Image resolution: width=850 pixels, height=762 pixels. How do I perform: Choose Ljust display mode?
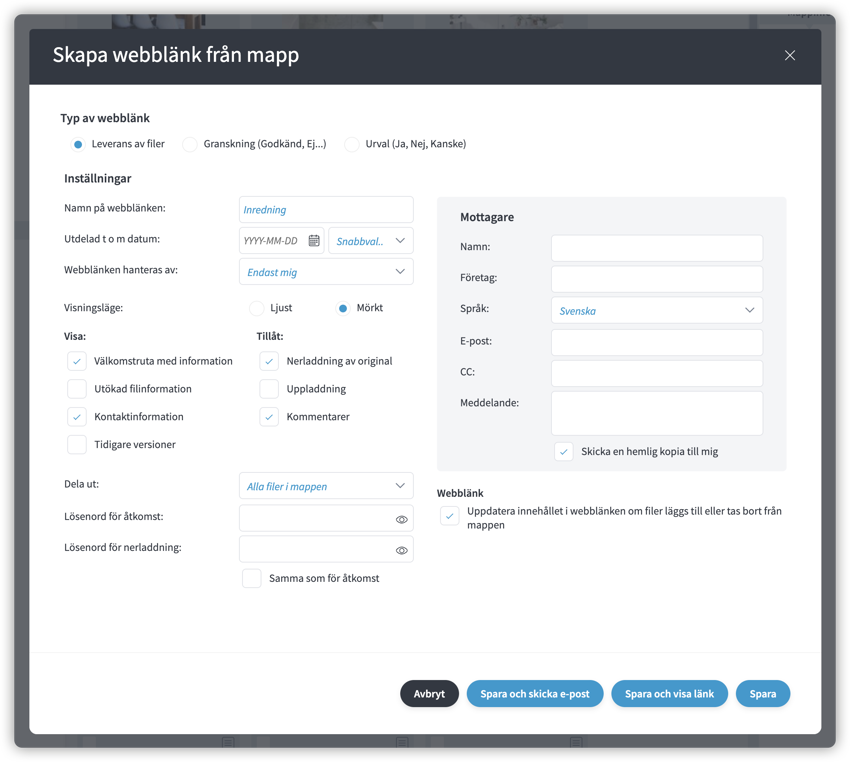coord(256,308)
